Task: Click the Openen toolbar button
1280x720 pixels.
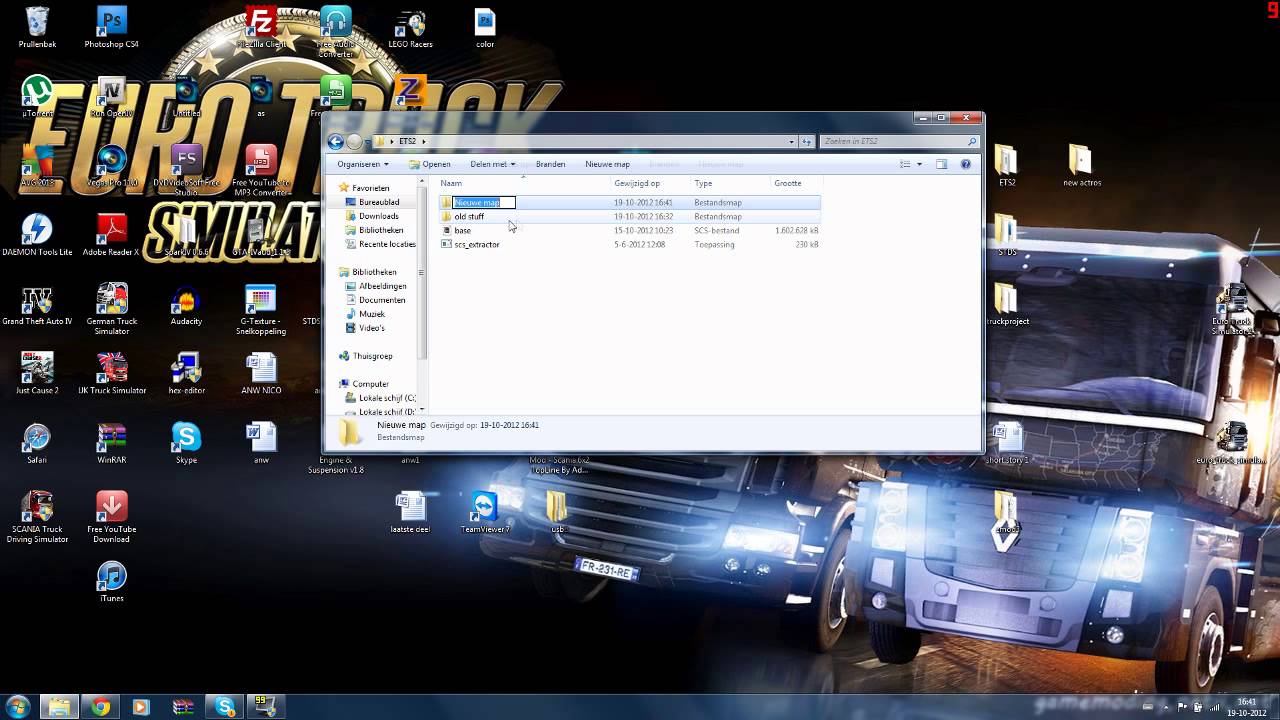Action: (x=430, y=164)
